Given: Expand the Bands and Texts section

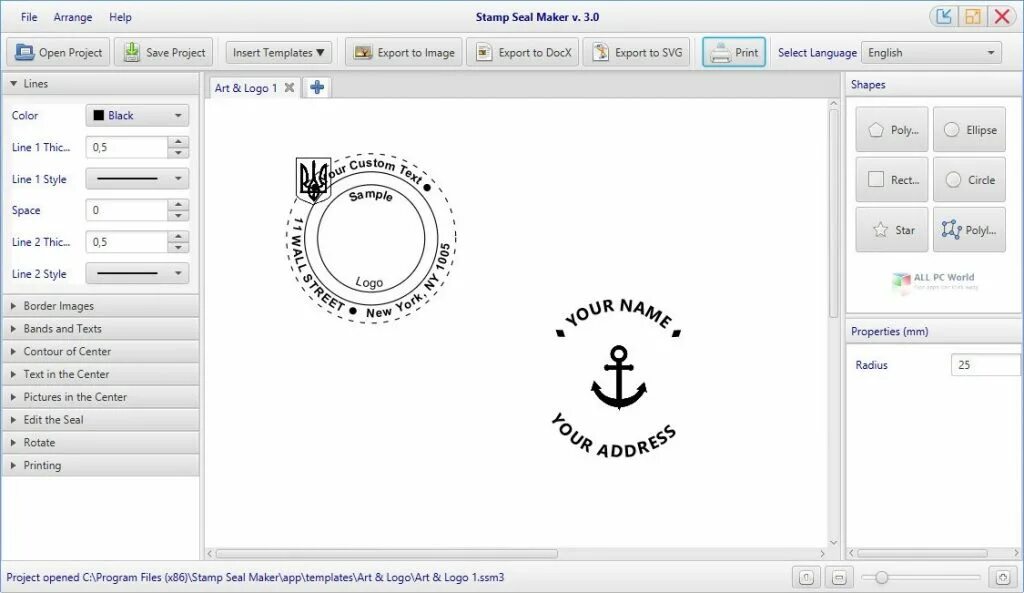Looking at the screenshot, I should (x=101, y=329).
